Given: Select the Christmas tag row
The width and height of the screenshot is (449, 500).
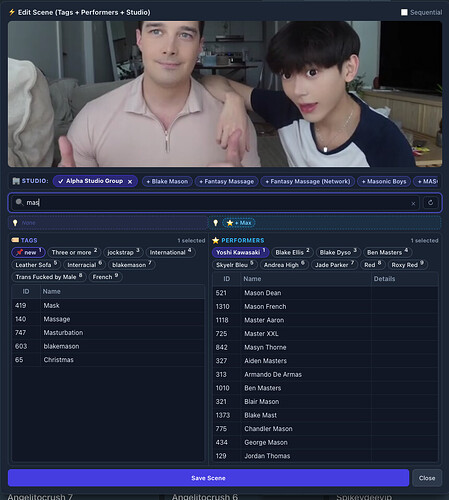Looking at the screenshot, I should click(x=108, y=360).
